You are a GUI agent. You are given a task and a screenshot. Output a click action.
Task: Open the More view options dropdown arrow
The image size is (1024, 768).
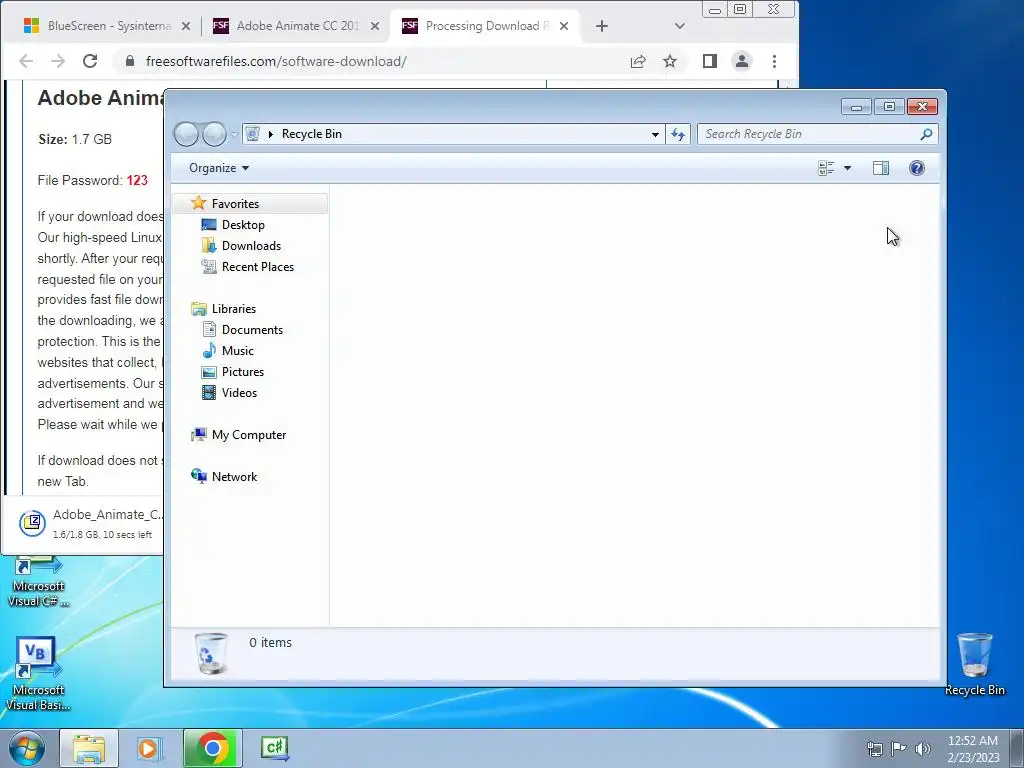[847, 168]
